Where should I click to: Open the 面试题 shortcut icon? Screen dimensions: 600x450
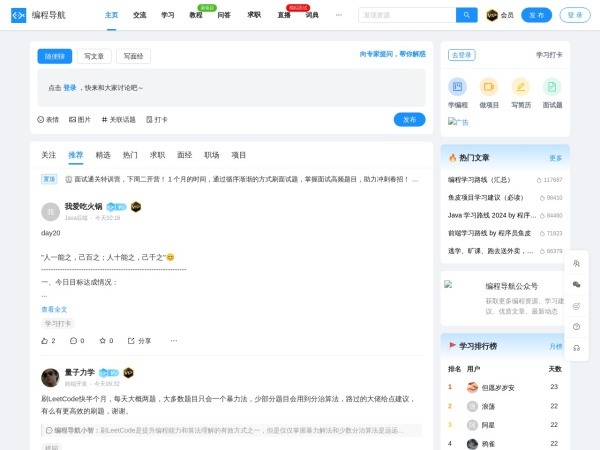tap(551, 87)
